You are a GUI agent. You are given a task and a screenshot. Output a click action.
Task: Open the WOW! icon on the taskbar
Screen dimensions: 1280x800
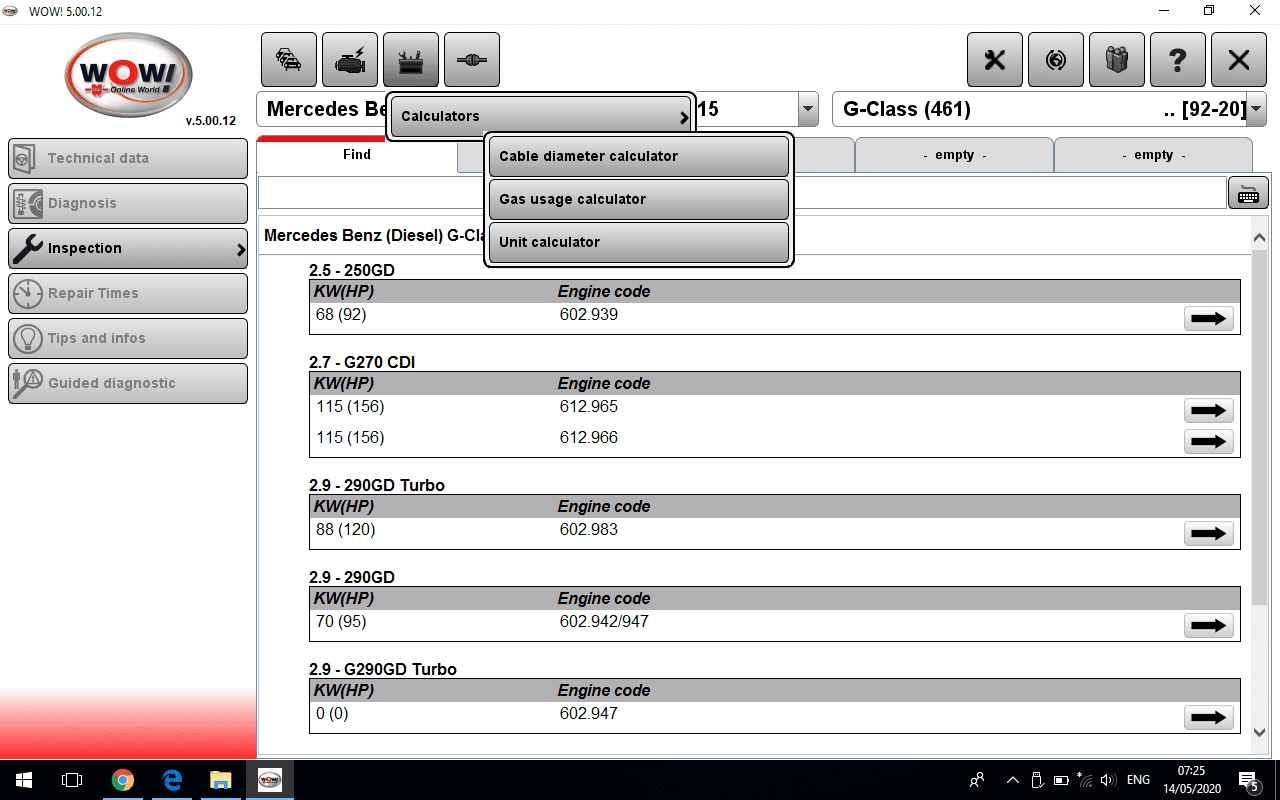(270, 780)
